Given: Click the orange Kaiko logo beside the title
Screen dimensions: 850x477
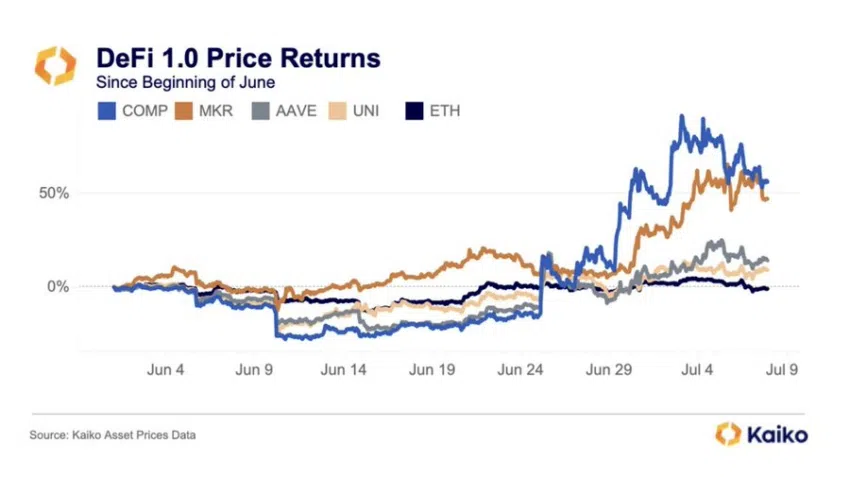Looking at the screenshot, I should point(55,66).
